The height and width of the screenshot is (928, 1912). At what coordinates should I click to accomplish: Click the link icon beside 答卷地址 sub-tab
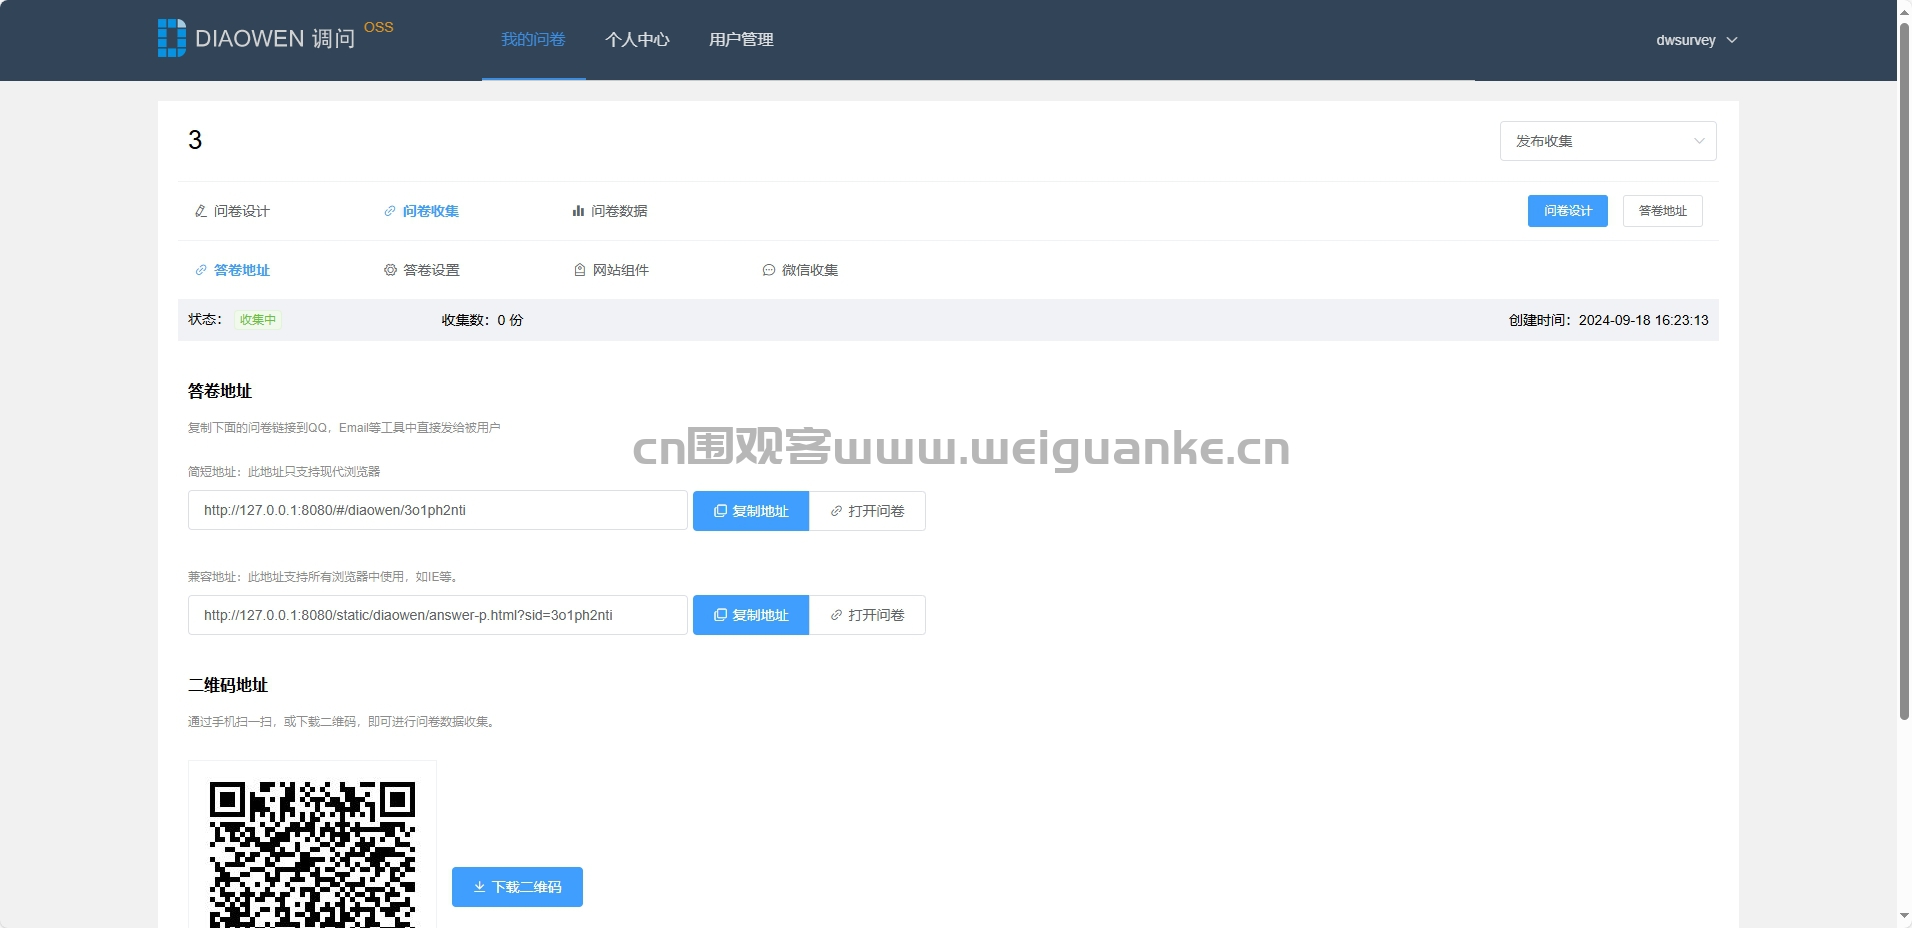pos(201,270)
